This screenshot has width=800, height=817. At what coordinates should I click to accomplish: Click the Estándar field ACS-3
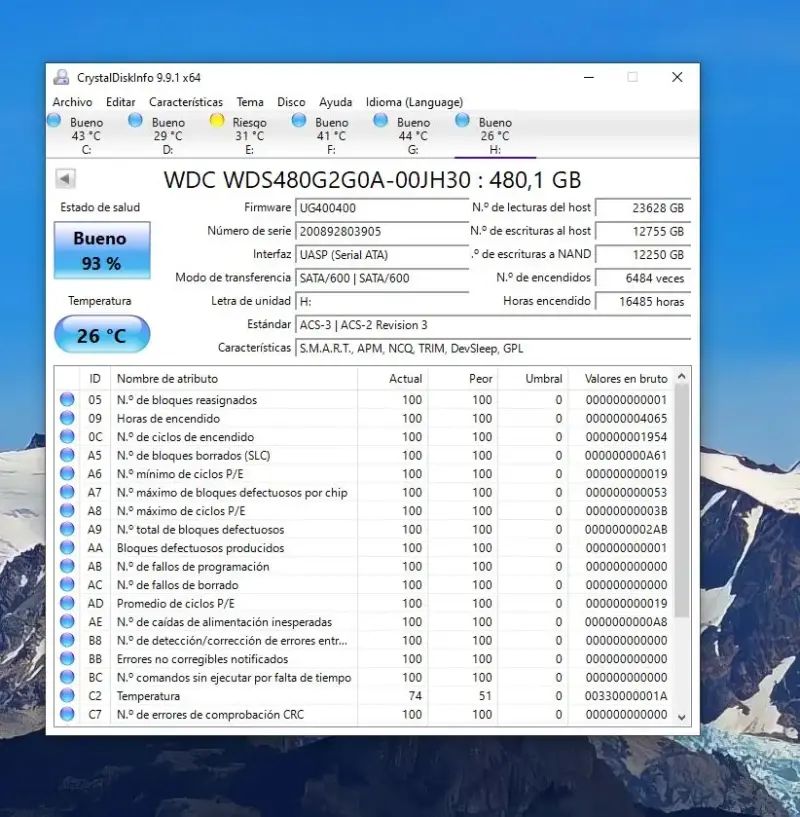coord(493,325)
